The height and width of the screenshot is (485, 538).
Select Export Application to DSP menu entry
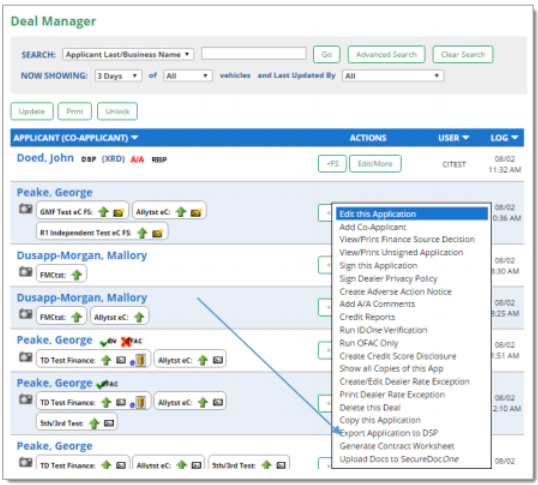[x=388, y=433]
